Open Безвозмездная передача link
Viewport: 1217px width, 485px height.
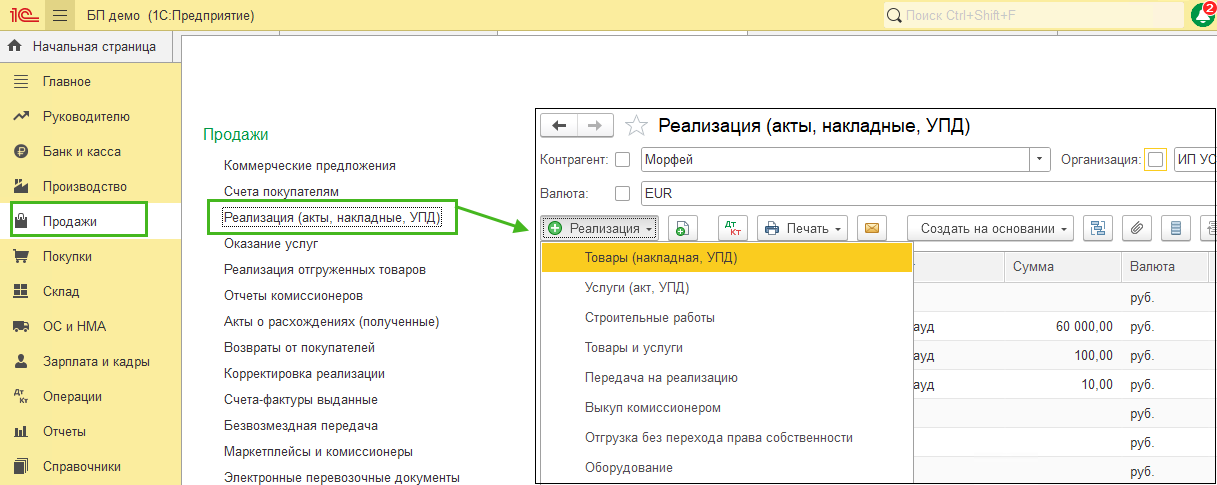tap(301, 426)
